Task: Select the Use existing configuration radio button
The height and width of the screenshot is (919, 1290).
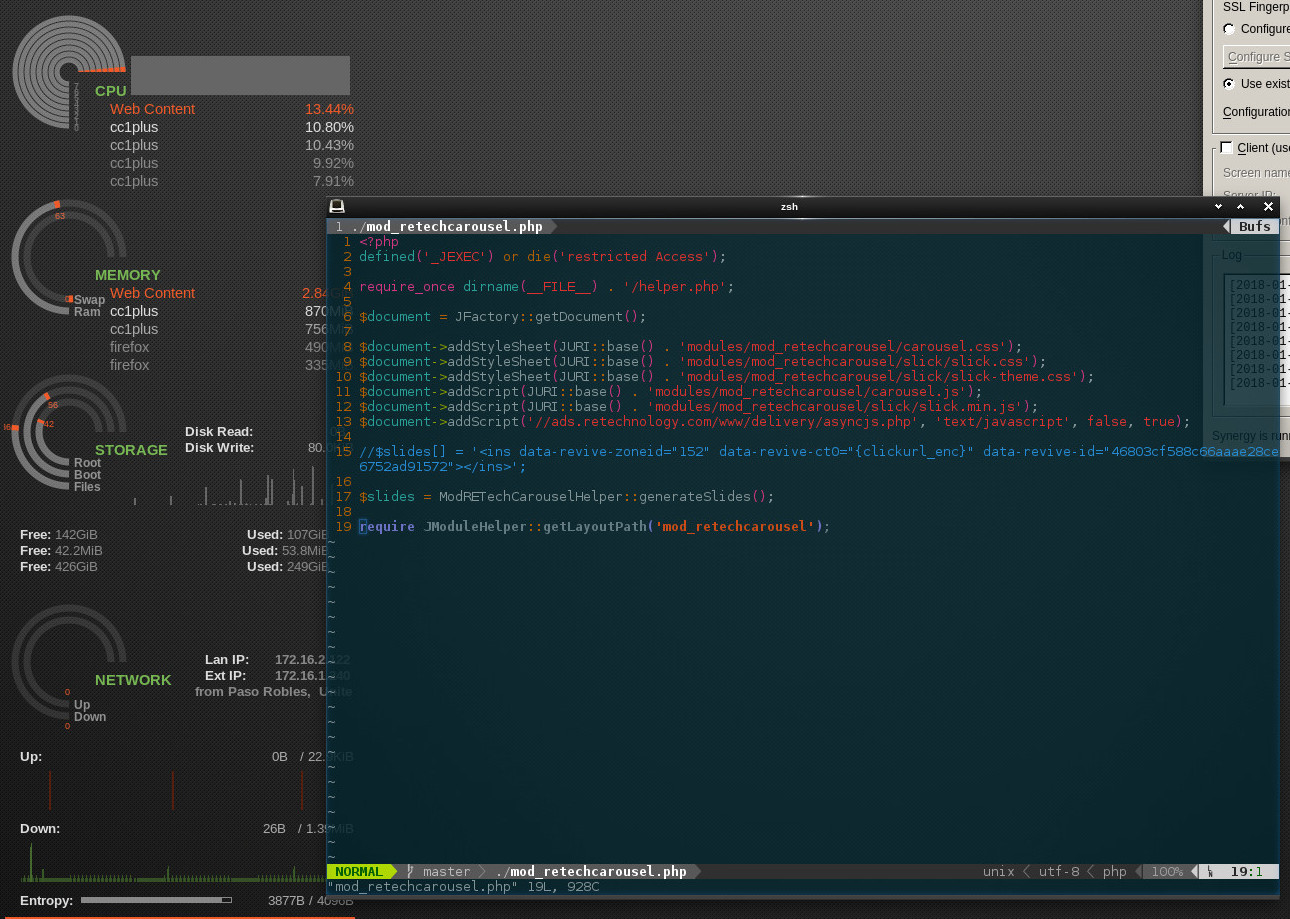Action: 1229,84
